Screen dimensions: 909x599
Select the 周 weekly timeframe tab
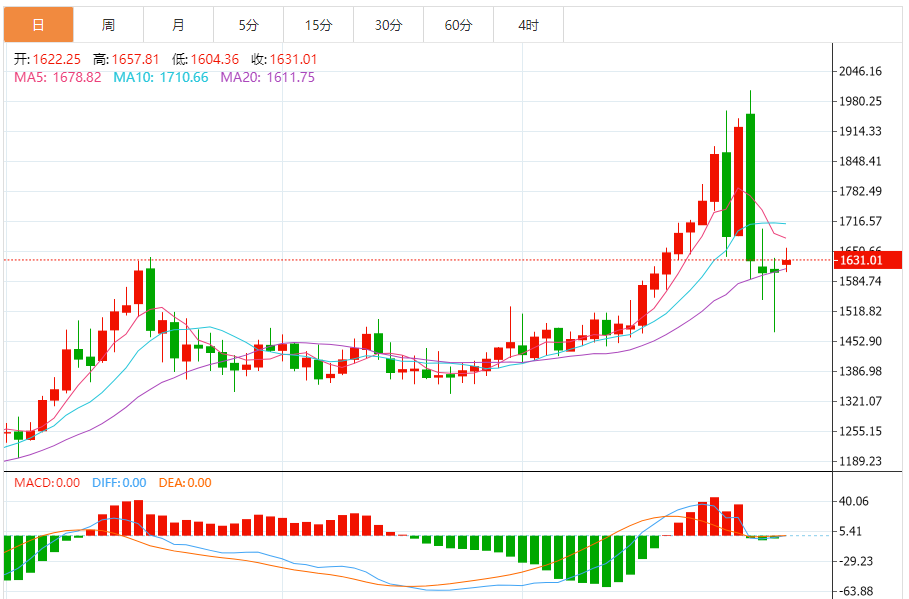108,24
